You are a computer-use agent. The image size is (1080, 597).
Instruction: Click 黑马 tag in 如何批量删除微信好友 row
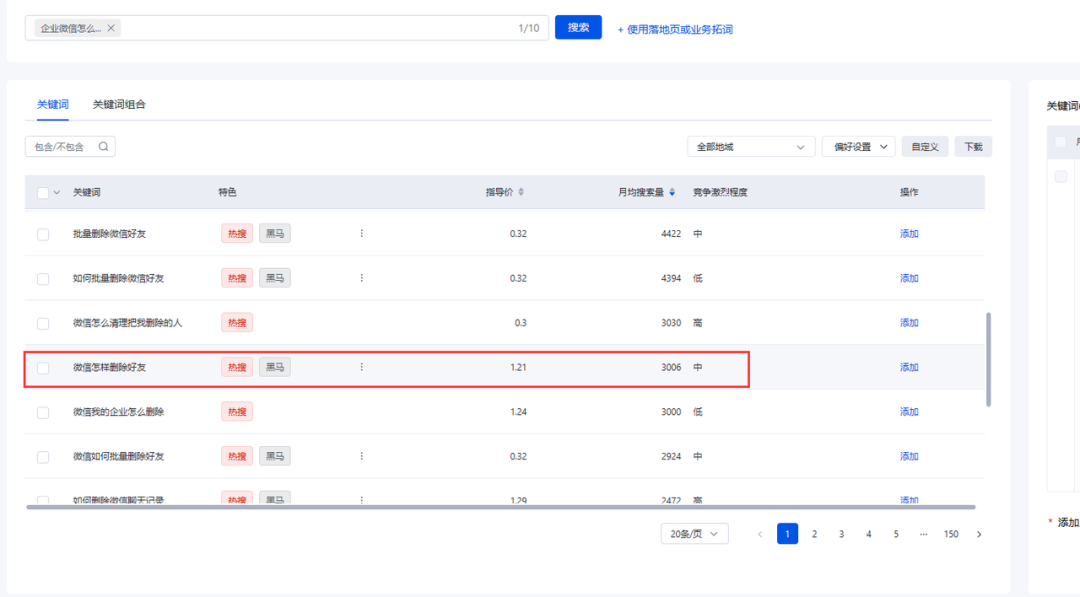tap(275, 278)
